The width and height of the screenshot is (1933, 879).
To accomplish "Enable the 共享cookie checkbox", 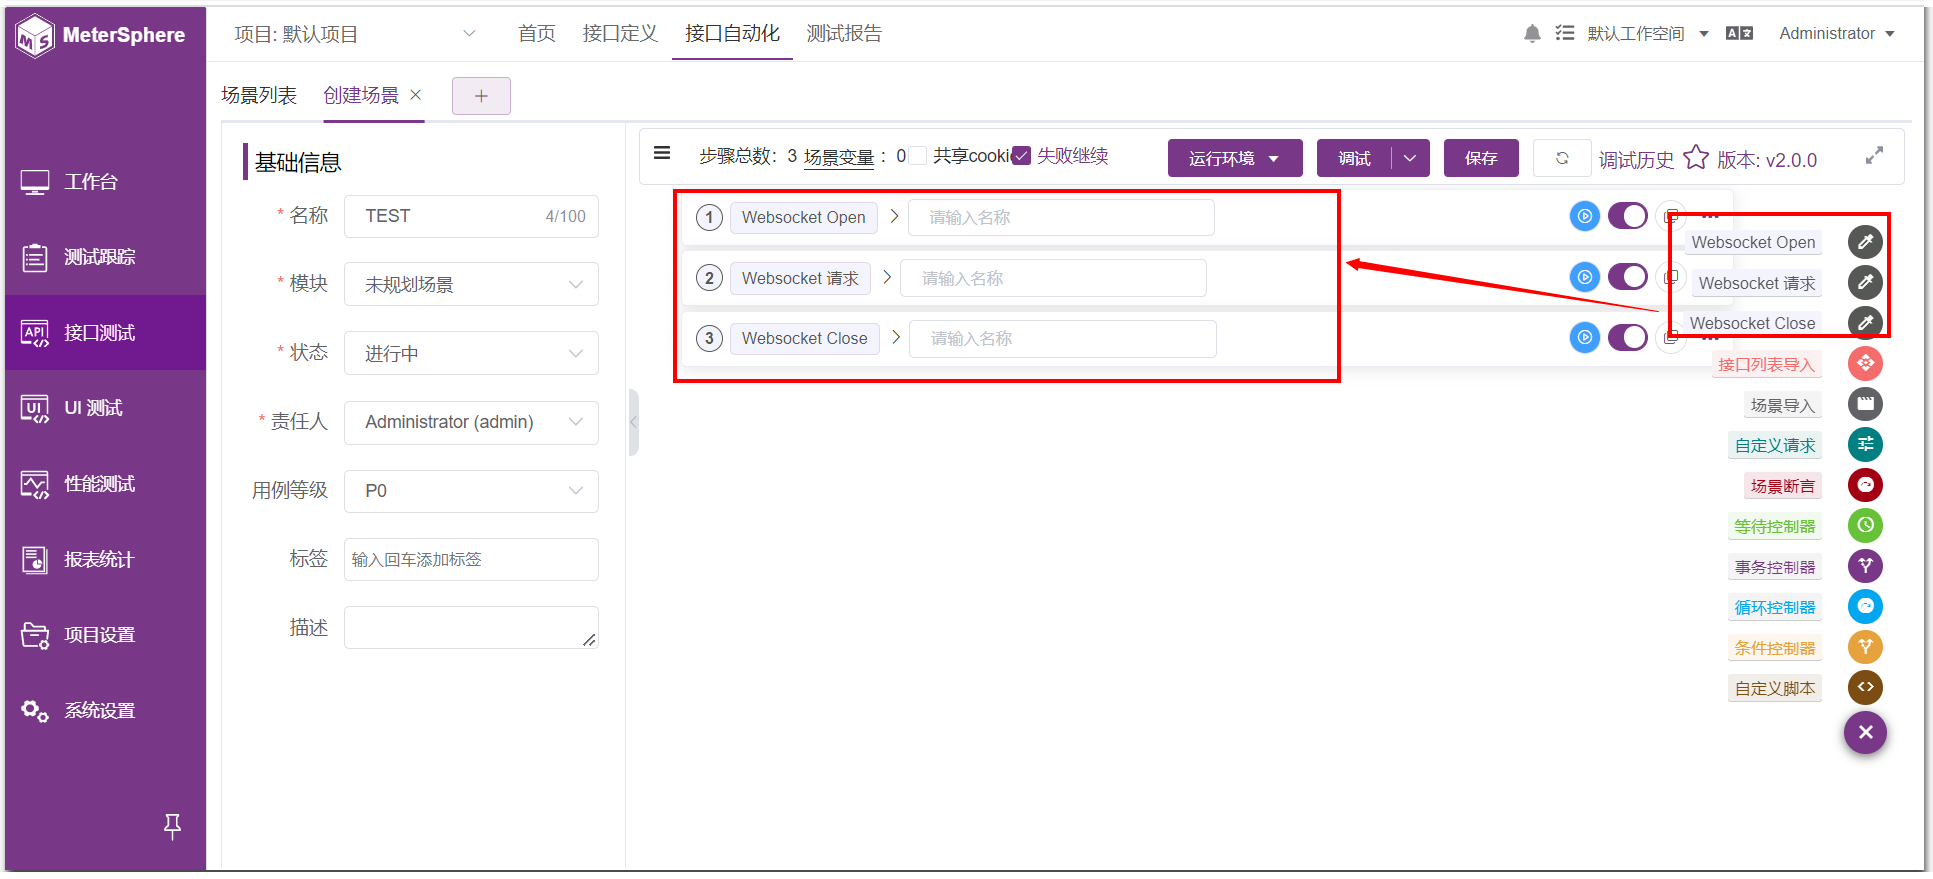I will click(x=917, y=156).
